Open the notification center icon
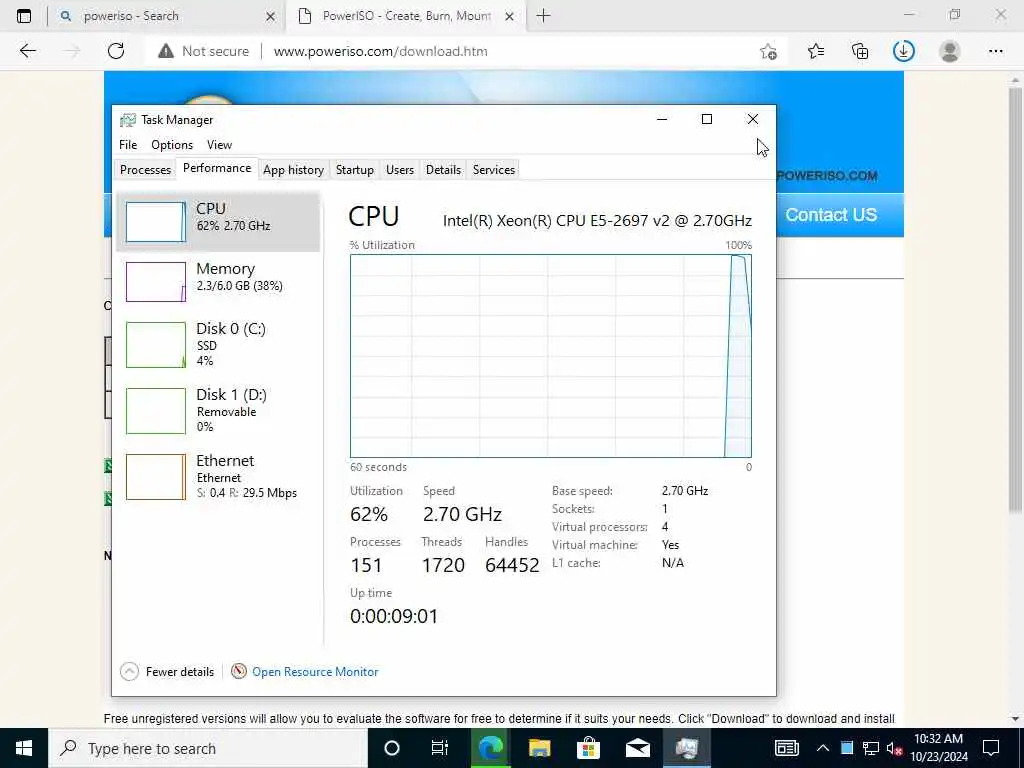 991,748
